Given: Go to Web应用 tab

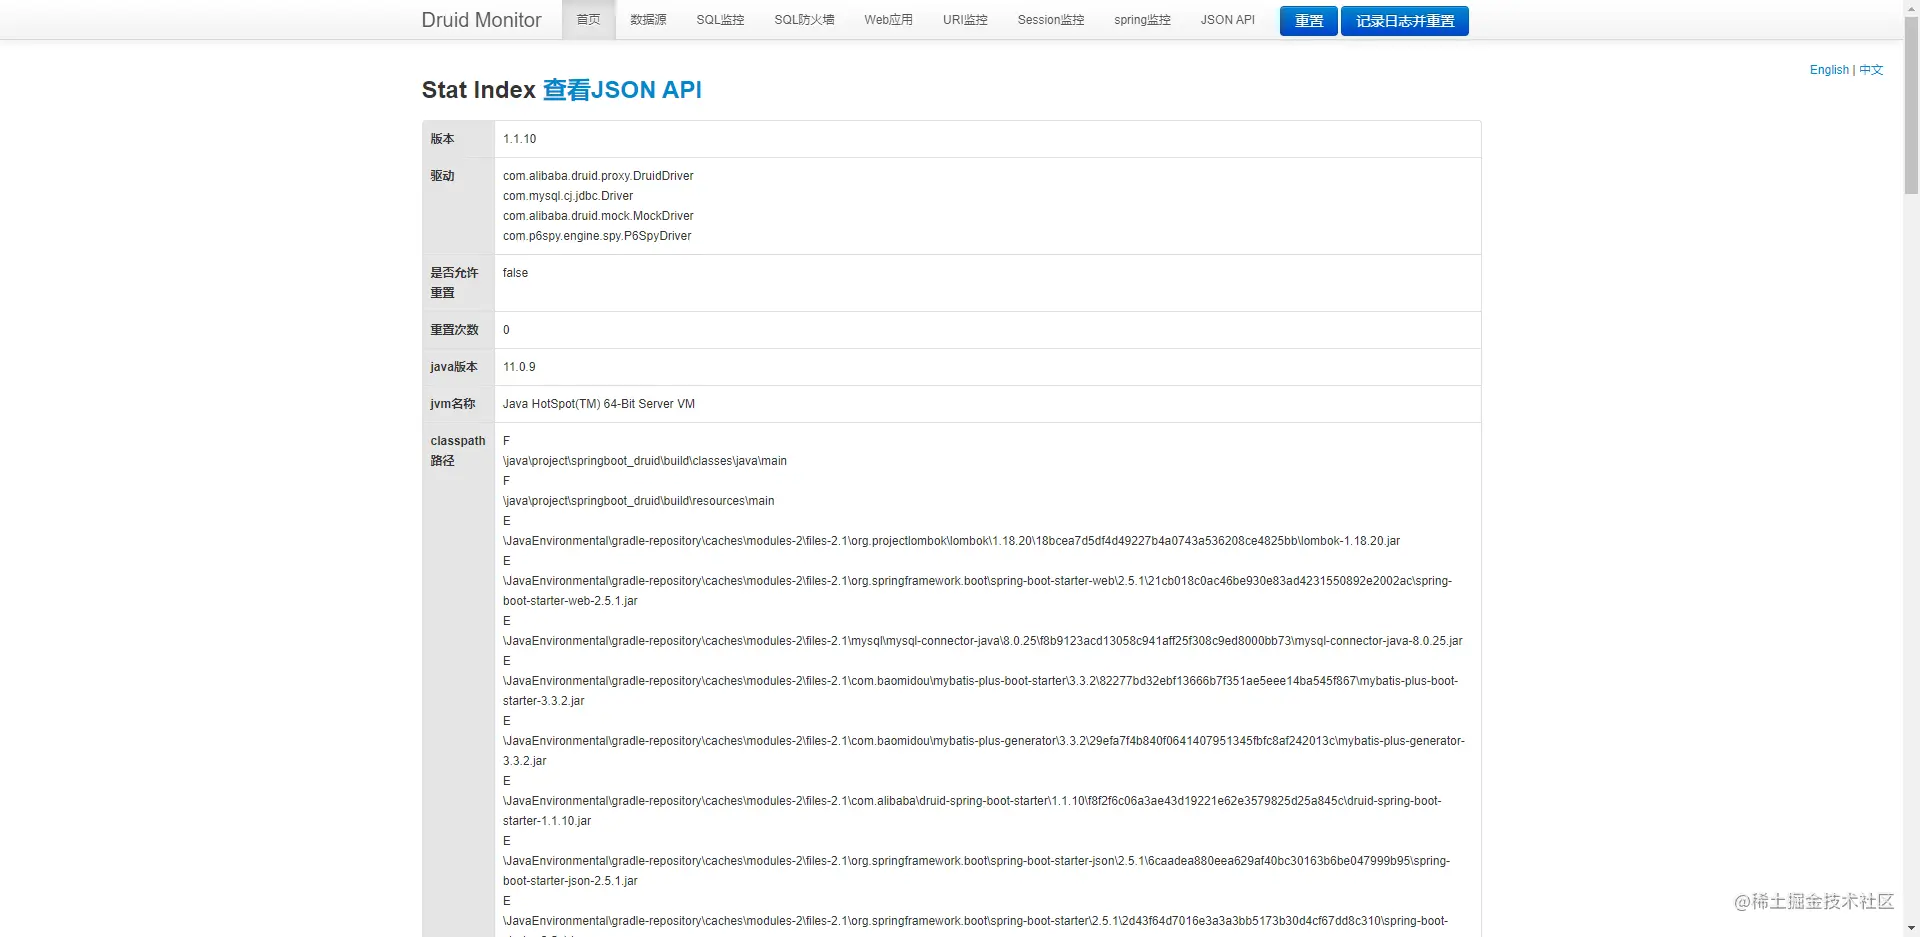Looking at the screenshot, I should 888,20.
